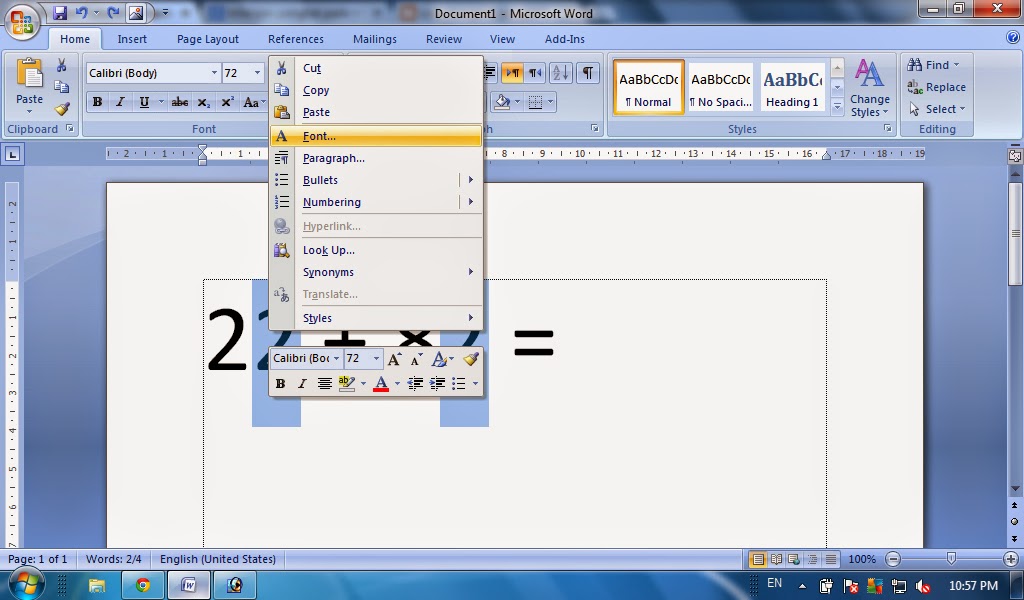Apply the No Spacing style
This screenshot has width=1024, height=600.
(720, 87)
